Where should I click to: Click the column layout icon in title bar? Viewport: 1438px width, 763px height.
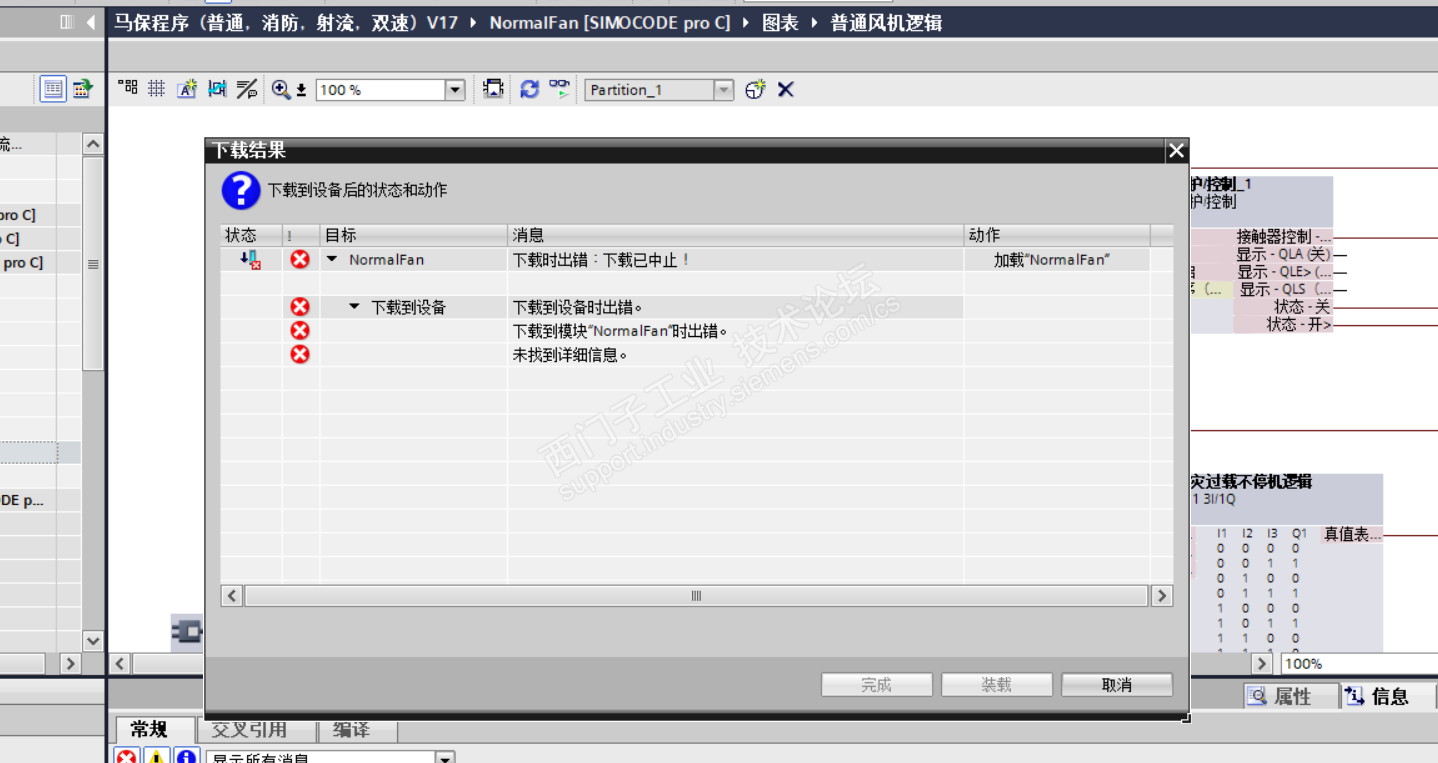tap(67, 21)
